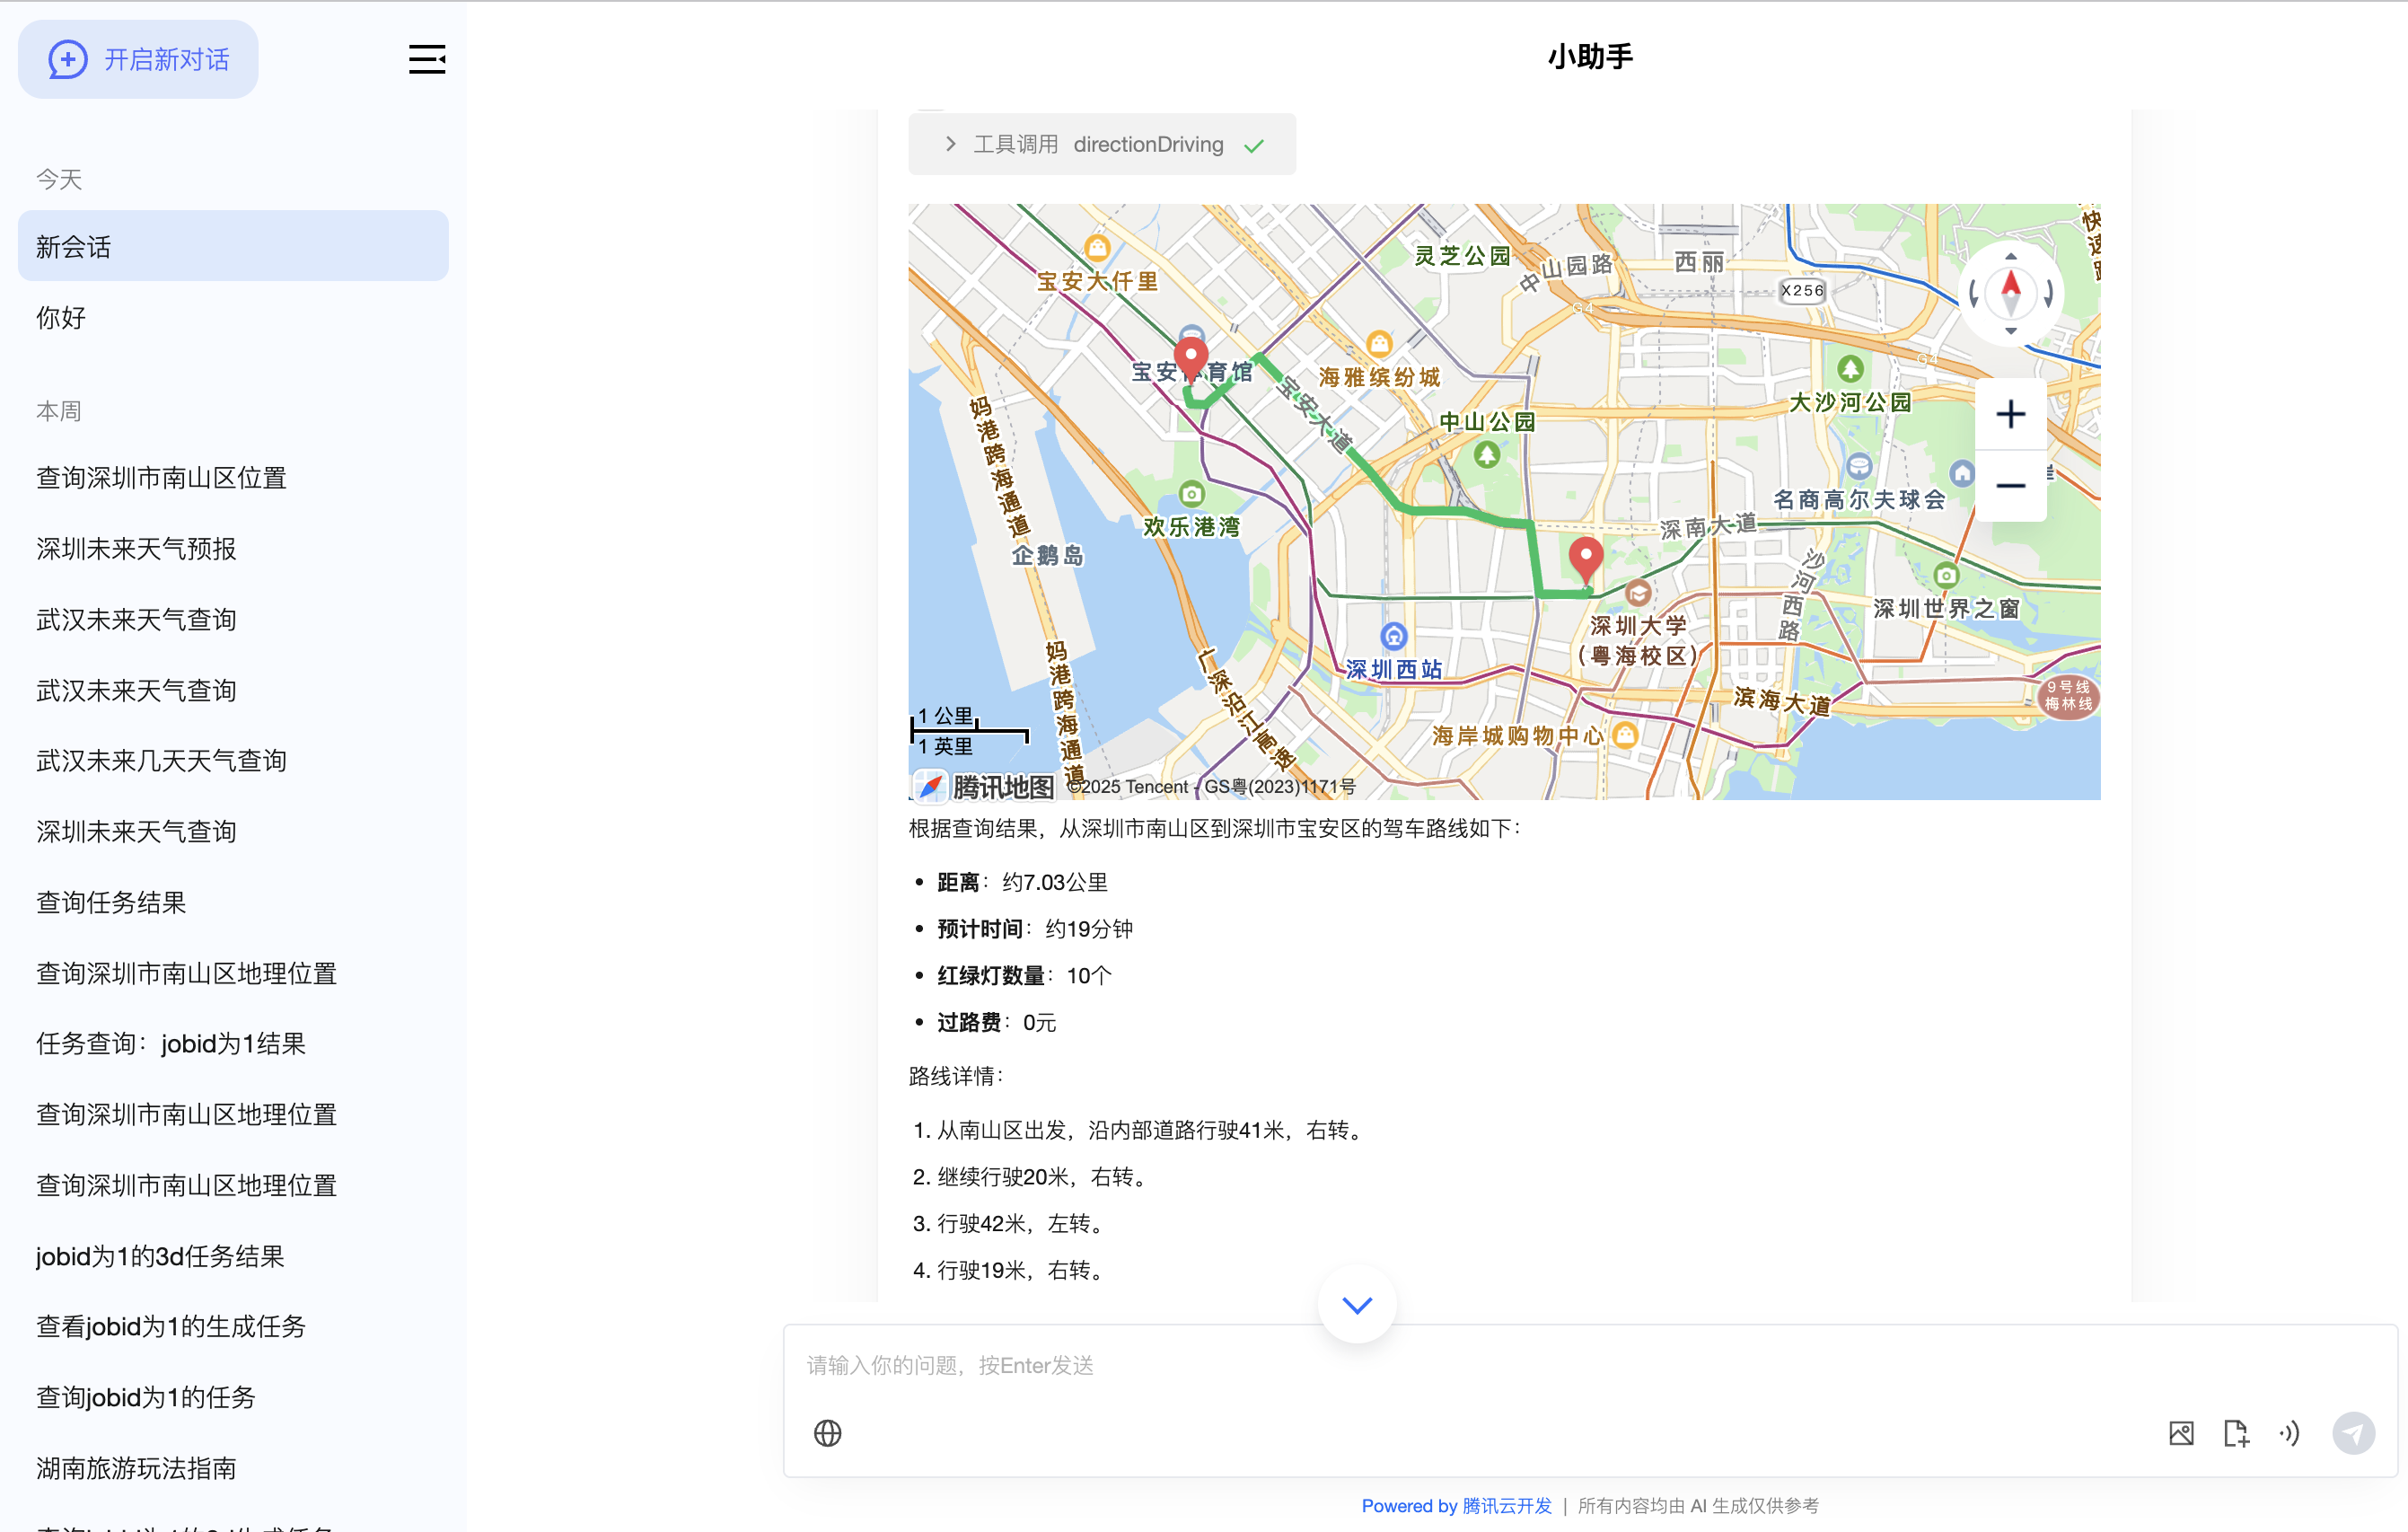Open 查询深圳市南山区位置 conversation
The height and width of the screenshot is (1532, 2408).
tap(233, 477)
